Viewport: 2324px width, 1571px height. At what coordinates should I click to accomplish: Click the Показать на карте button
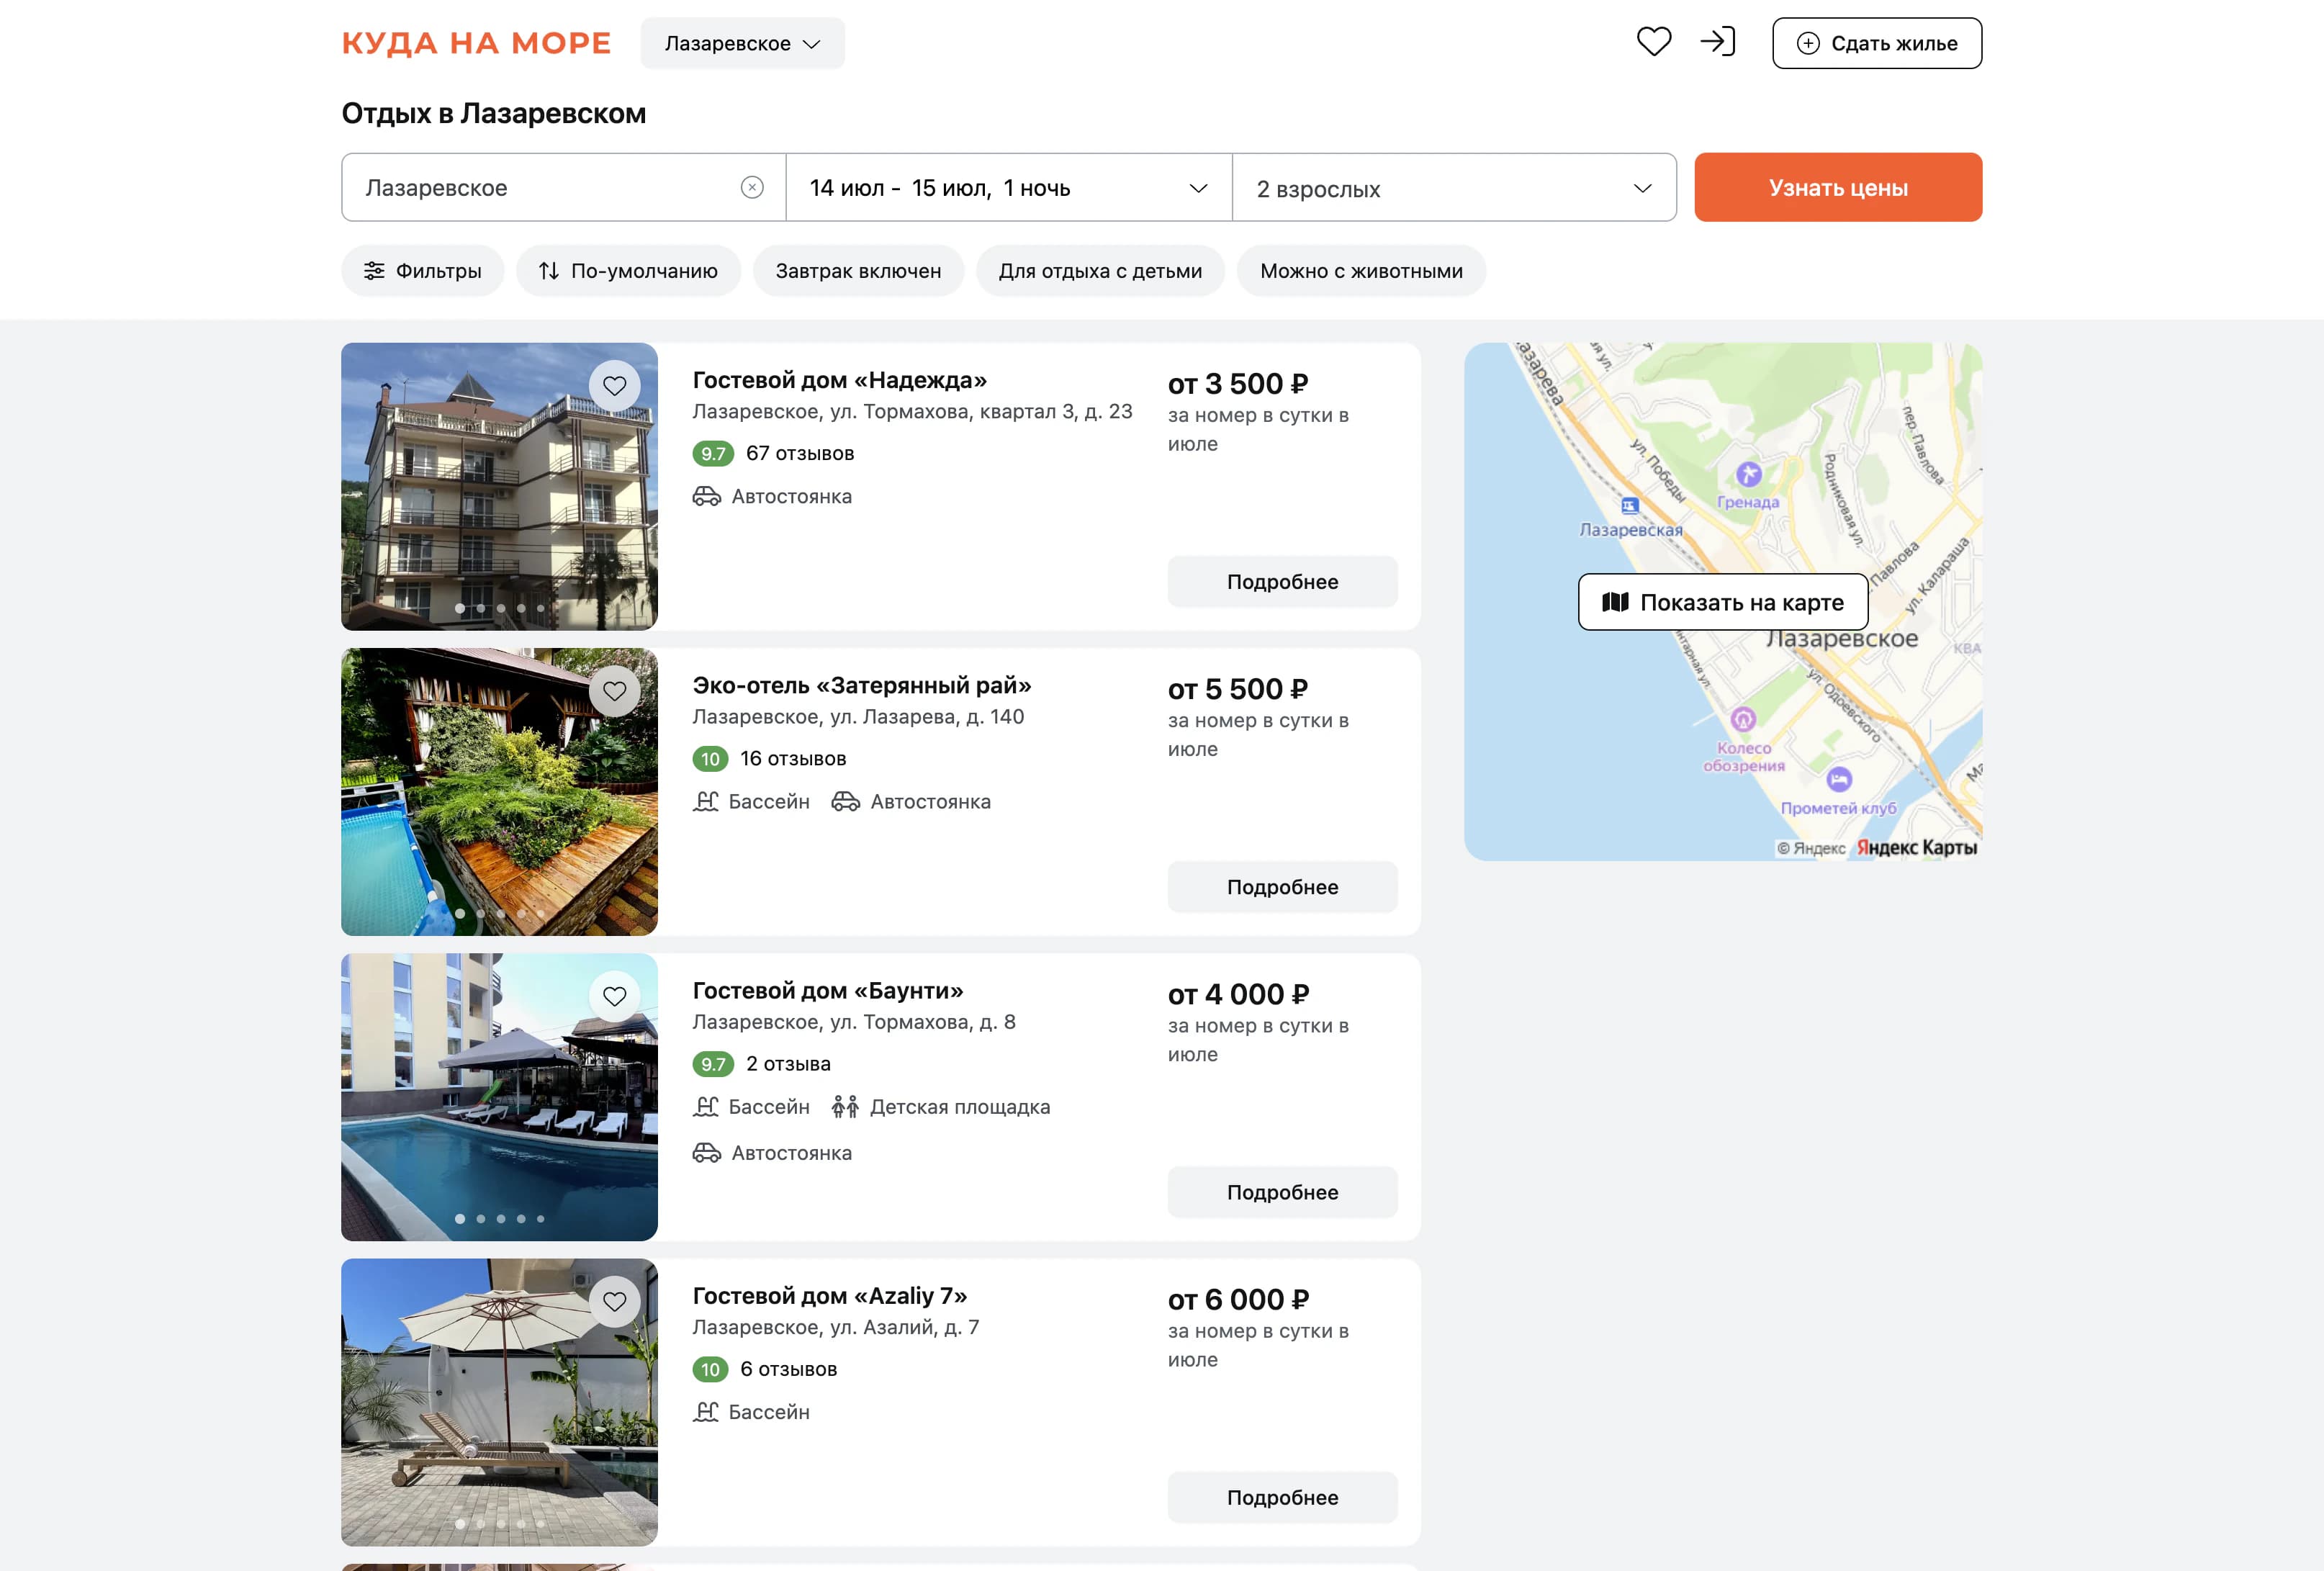[x=1723, y=602]
